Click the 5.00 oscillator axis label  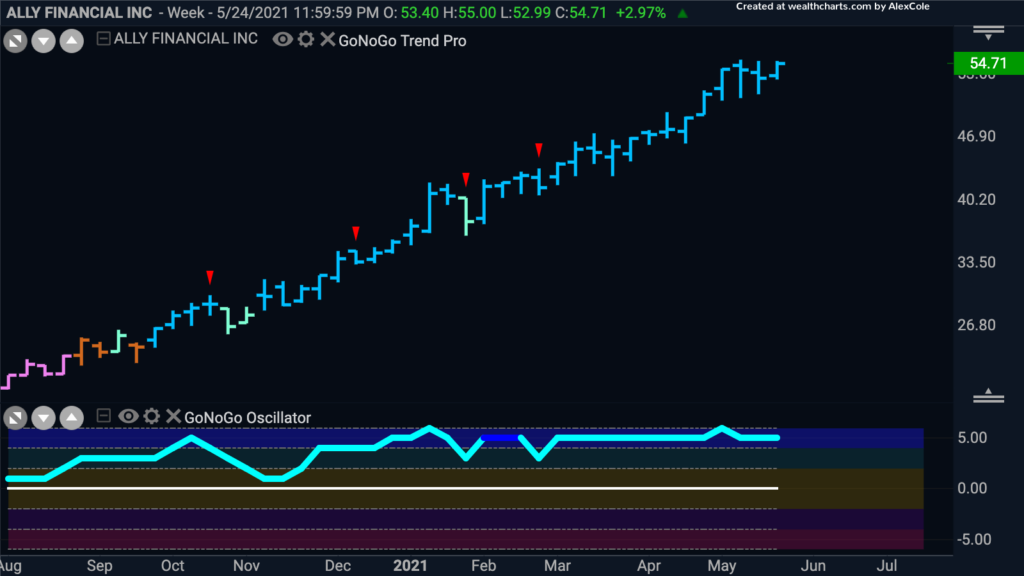[972, 438]
